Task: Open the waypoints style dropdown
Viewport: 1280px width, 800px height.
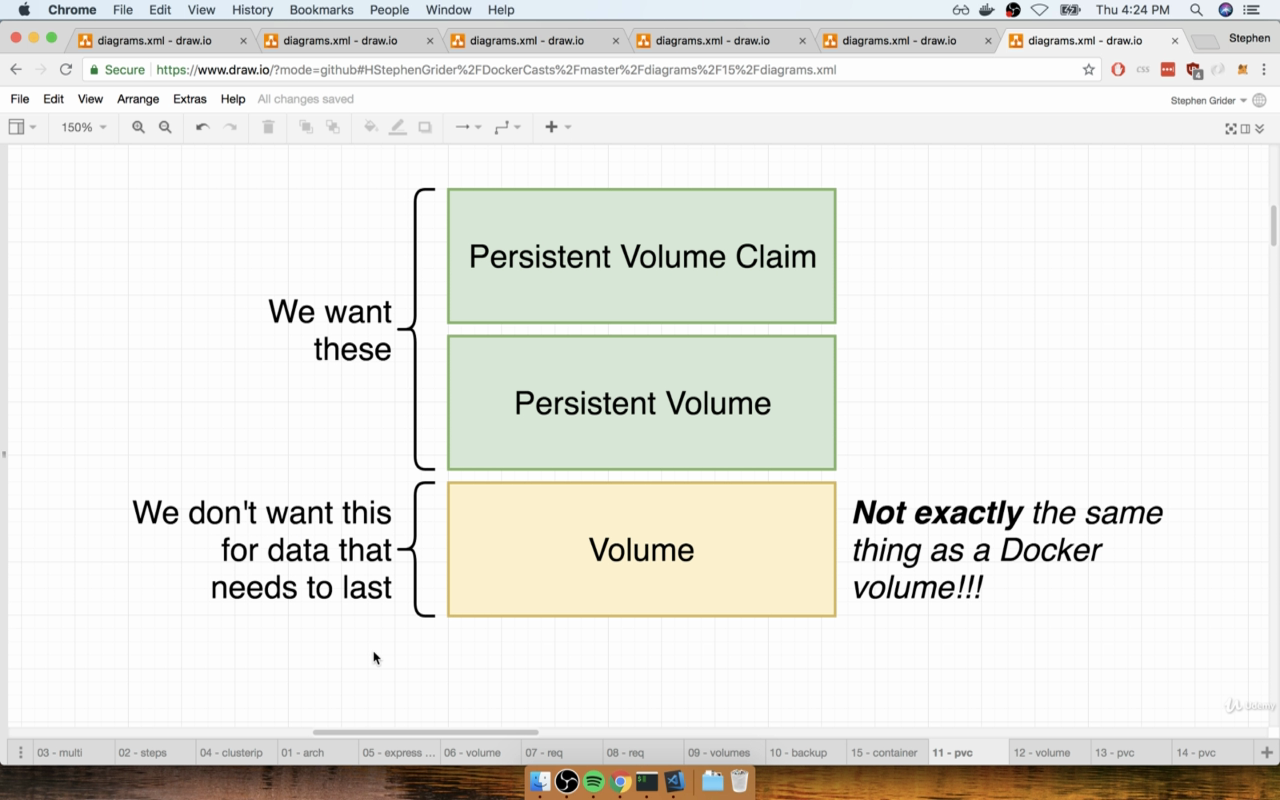Action: click(507, 127)
